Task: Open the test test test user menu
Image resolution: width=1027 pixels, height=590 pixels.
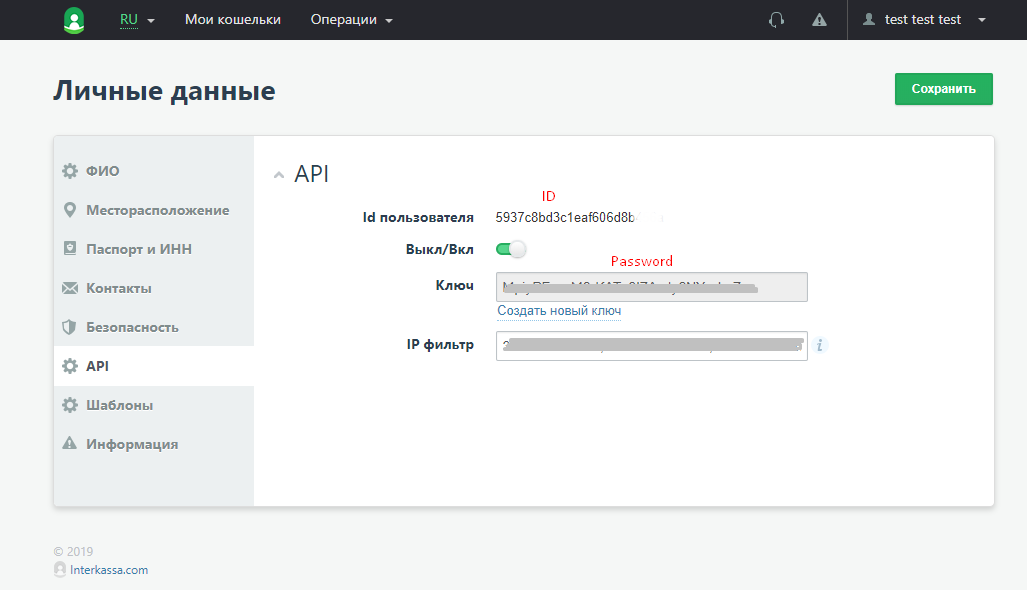Action: tap(924, 20)
